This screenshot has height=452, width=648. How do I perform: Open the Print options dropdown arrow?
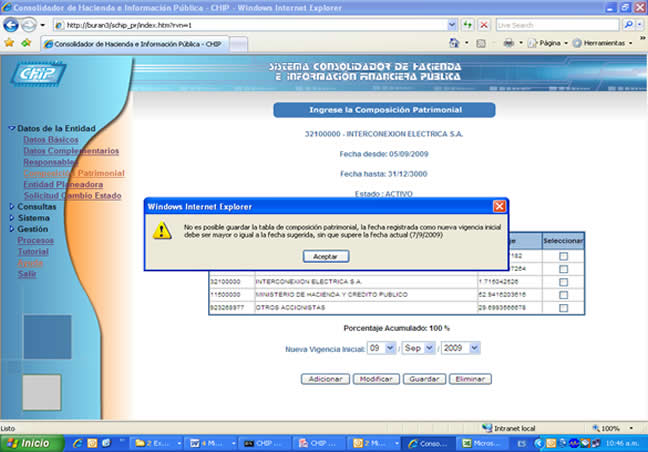point(521,43)
